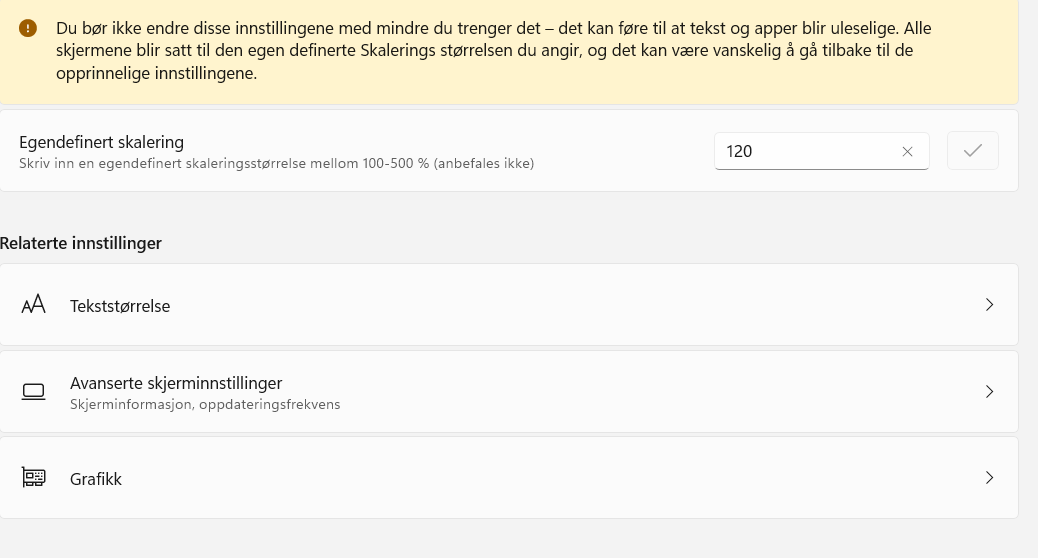Click the monitor icon for Avanserte skjerminnstillinger

pyautogui.click(x=34, y=392)
